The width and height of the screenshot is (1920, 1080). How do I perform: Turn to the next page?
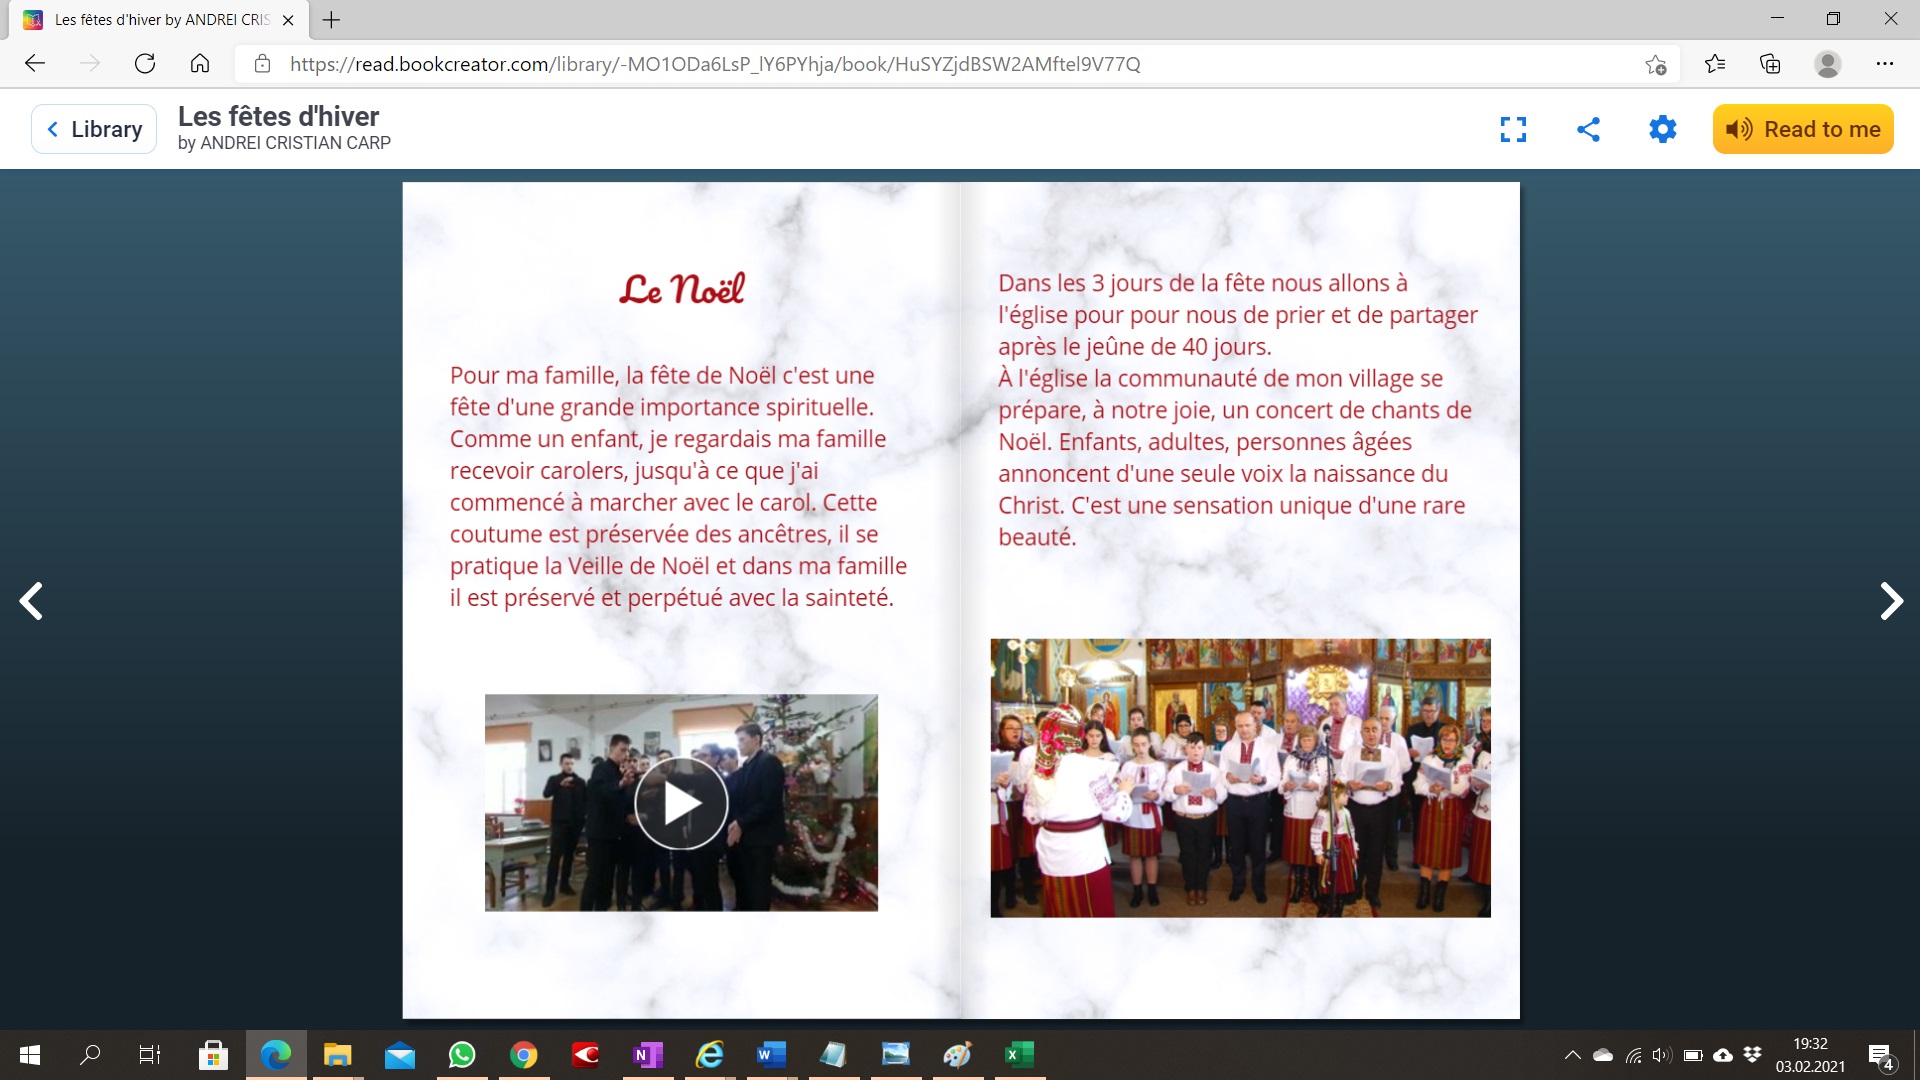[1890, 601]
